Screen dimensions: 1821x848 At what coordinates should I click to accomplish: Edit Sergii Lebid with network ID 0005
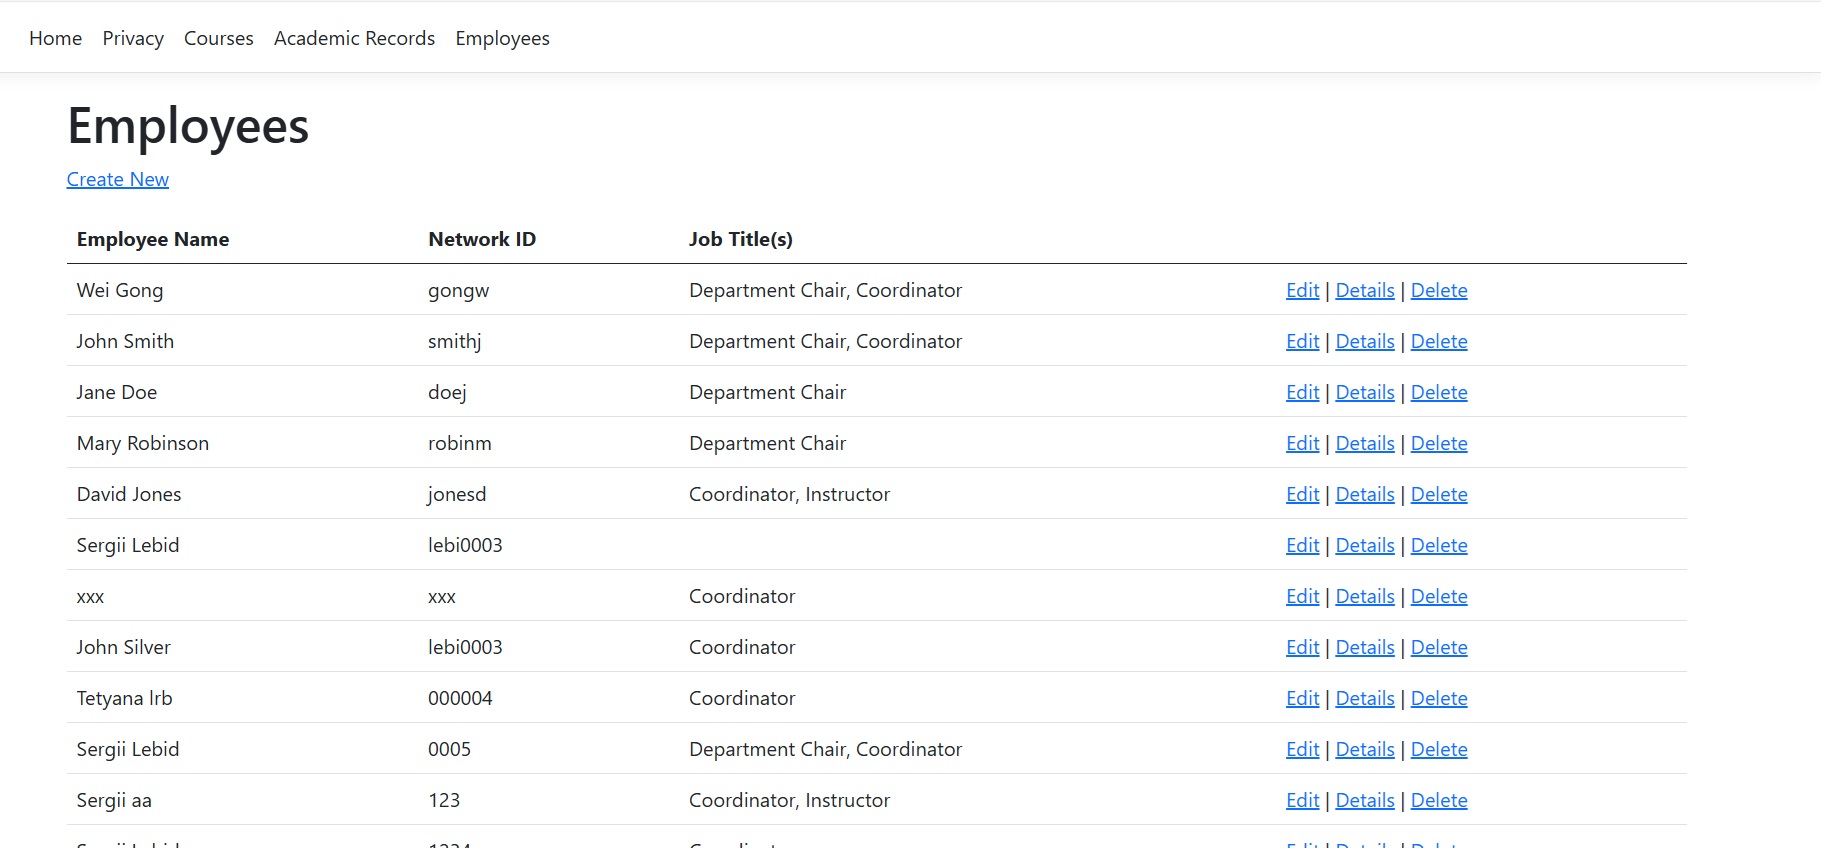point(1302,749)
